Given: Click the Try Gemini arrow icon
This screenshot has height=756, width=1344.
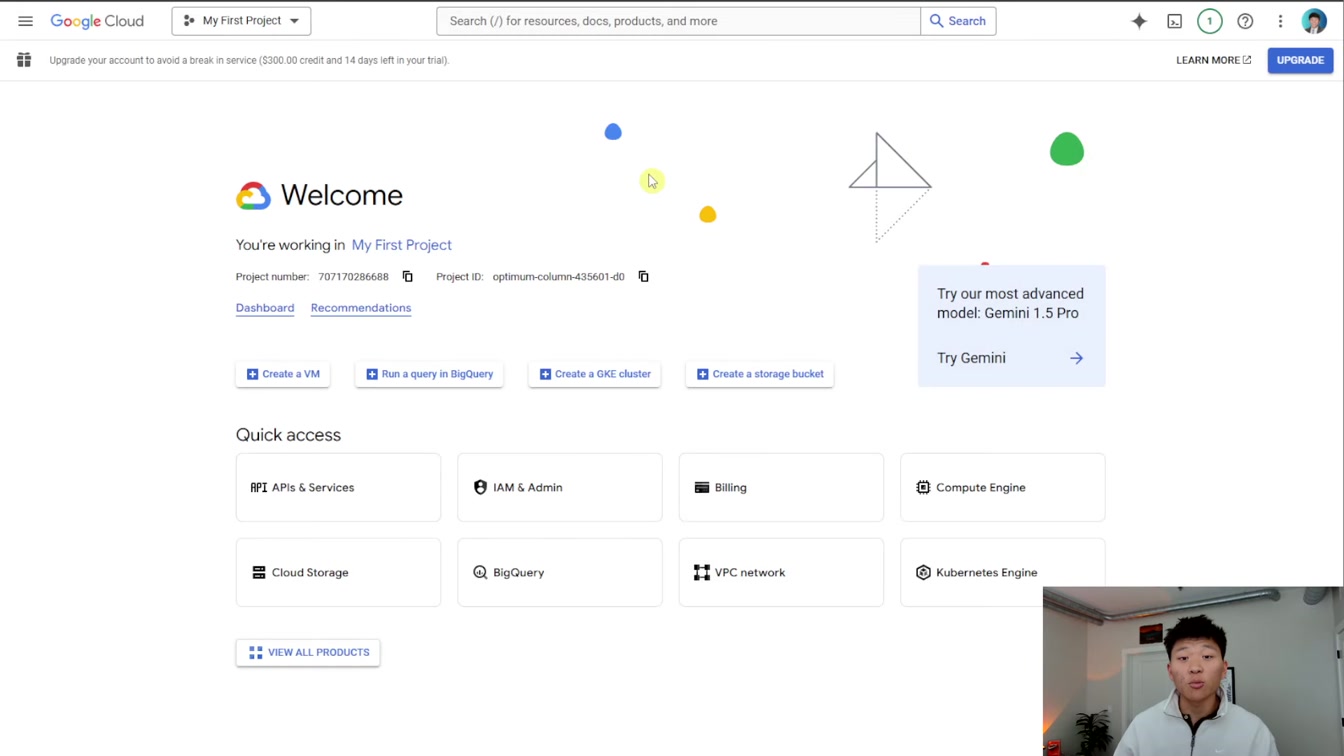Looking at the screenshot, I should (1076, 358).
